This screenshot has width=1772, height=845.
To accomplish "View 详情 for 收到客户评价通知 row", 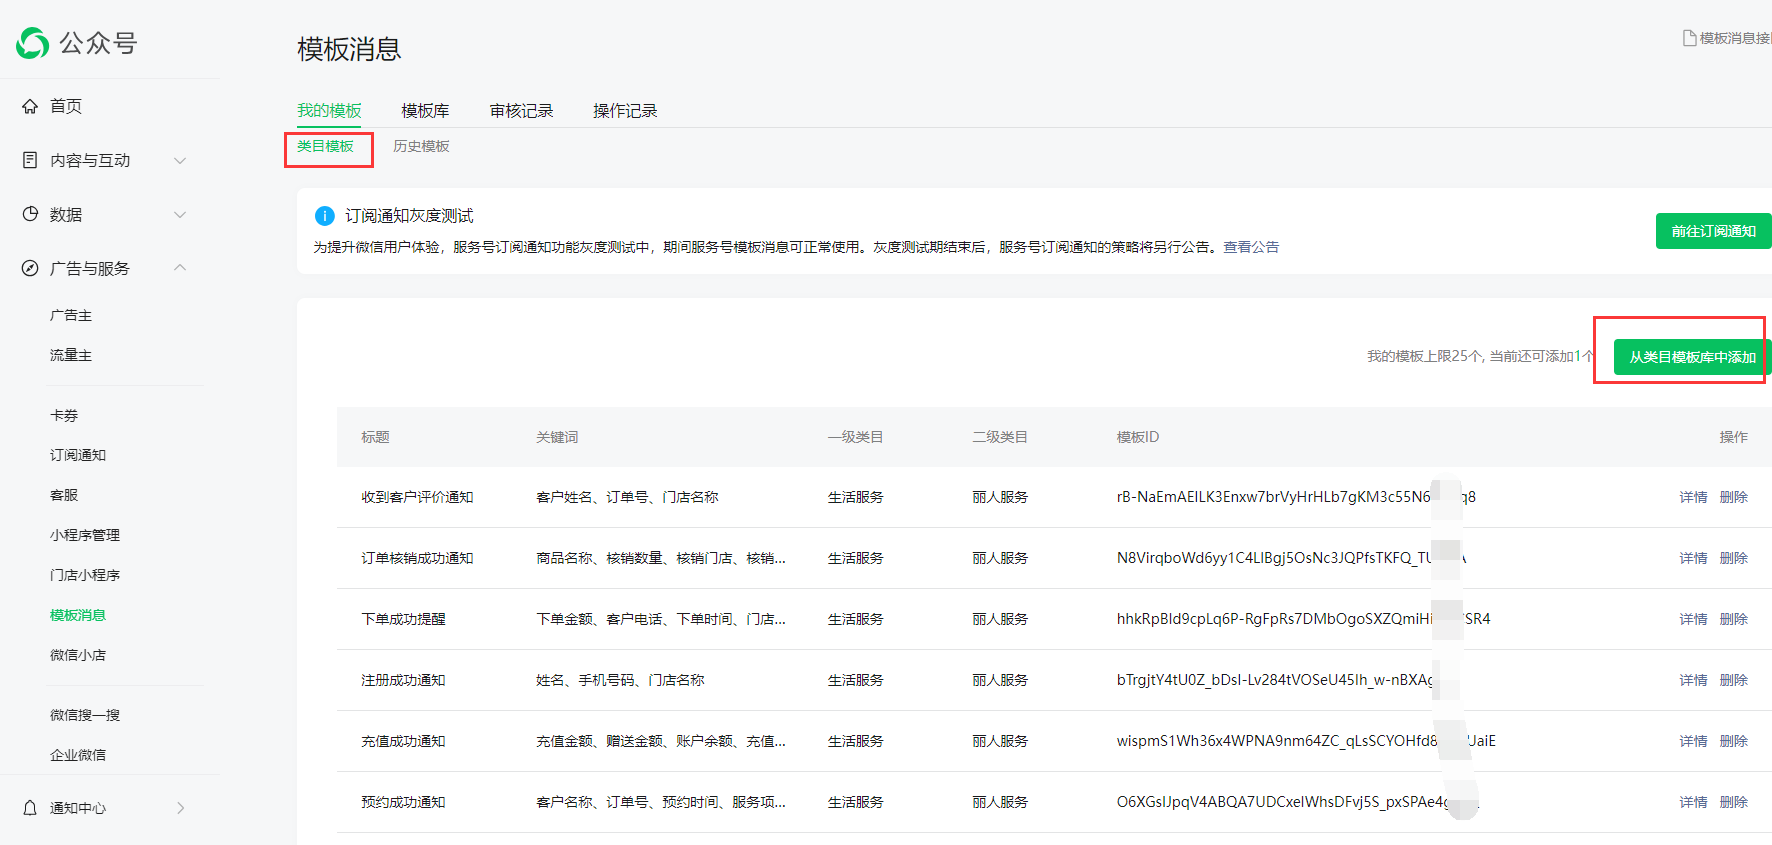I will click(1693, 497).
